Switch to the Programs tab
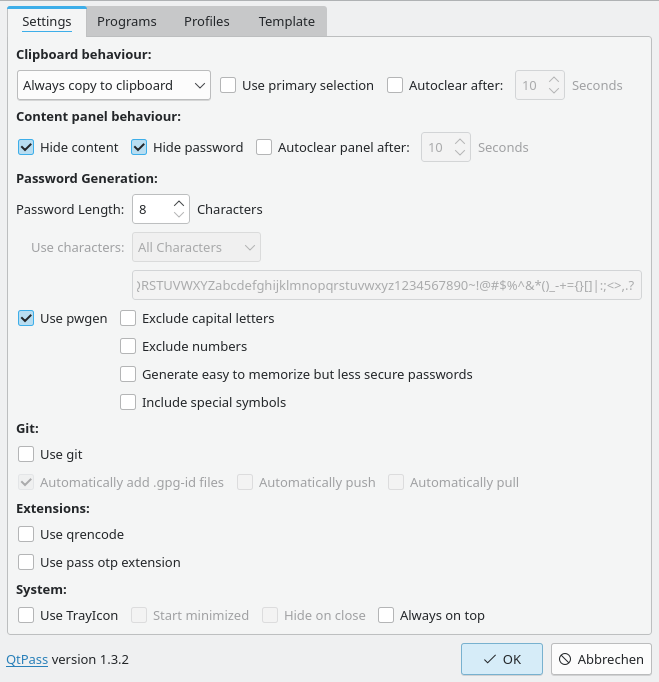 coord(127,21)
